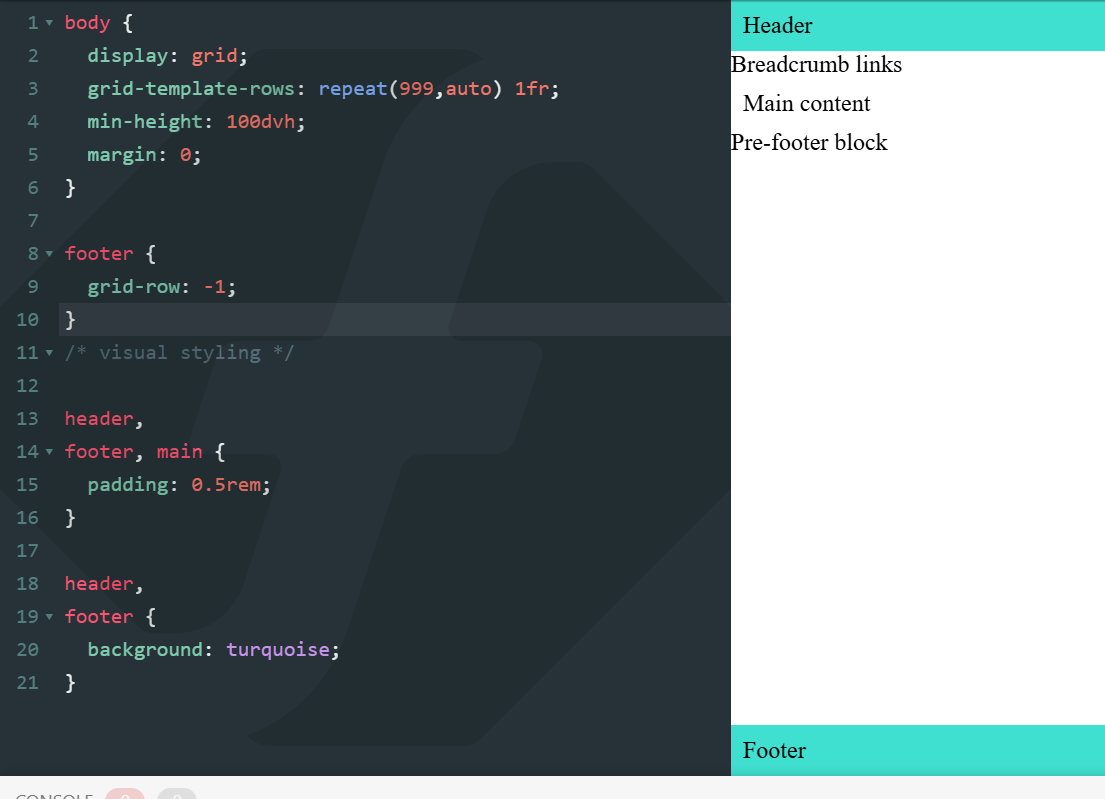Collapse the footer, main rule arrow on line 14
Viewport: 1105px width, 799px height.
[x=49, y=452]
